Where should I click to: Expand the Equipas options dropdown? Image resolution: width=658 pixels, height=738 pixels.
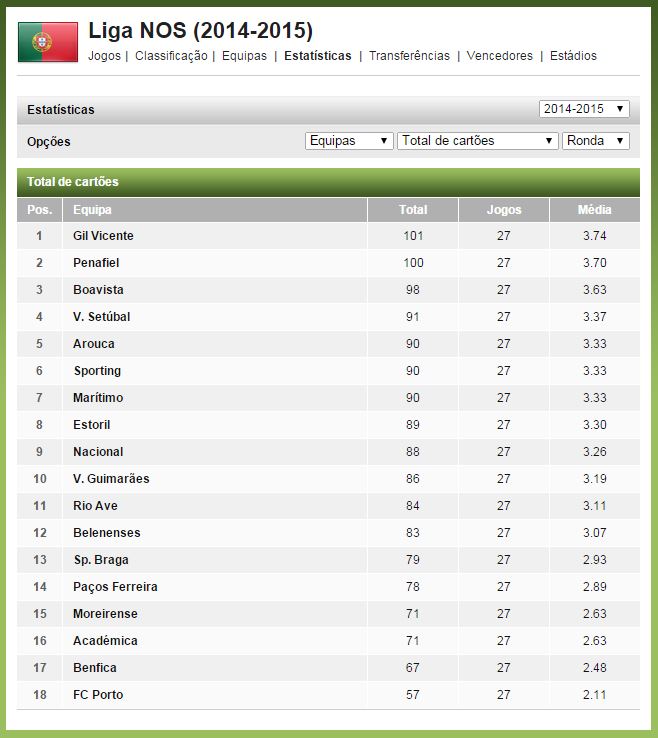point(349,141)
